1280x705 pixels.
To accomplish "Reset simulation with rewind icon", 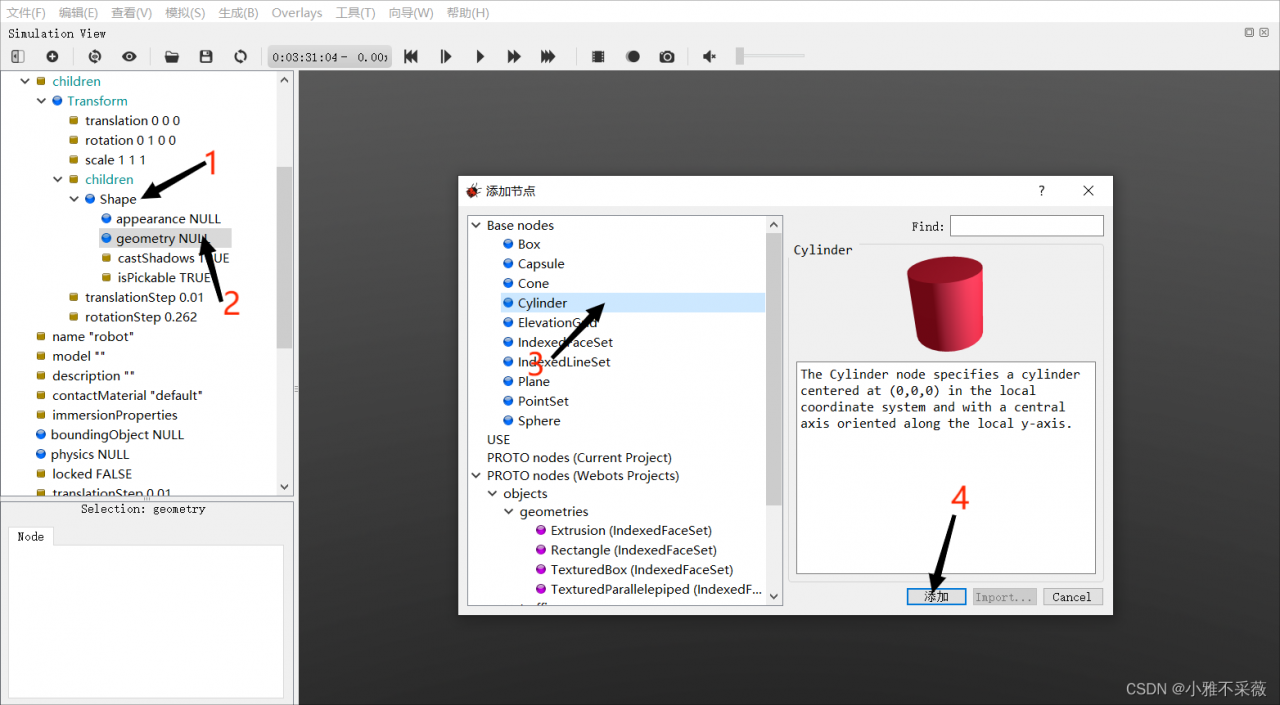I will click(411, 57).
